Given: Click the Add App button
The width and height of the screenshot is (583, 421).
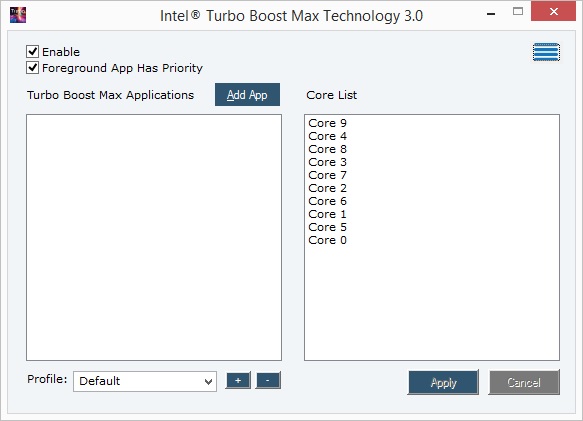Looking at the screenshot, I should [x=247, y=94].
